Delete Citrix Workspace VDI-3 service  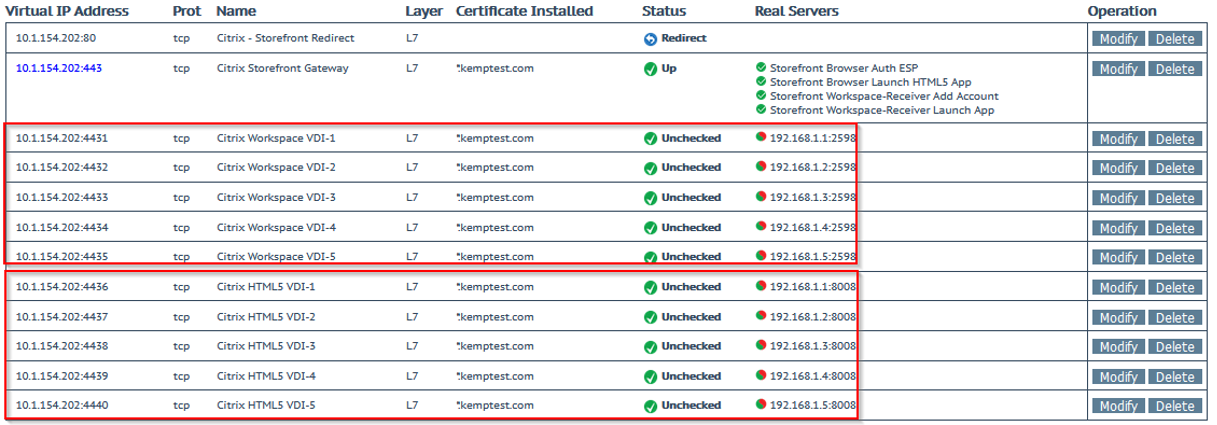tap(1174, 198)
